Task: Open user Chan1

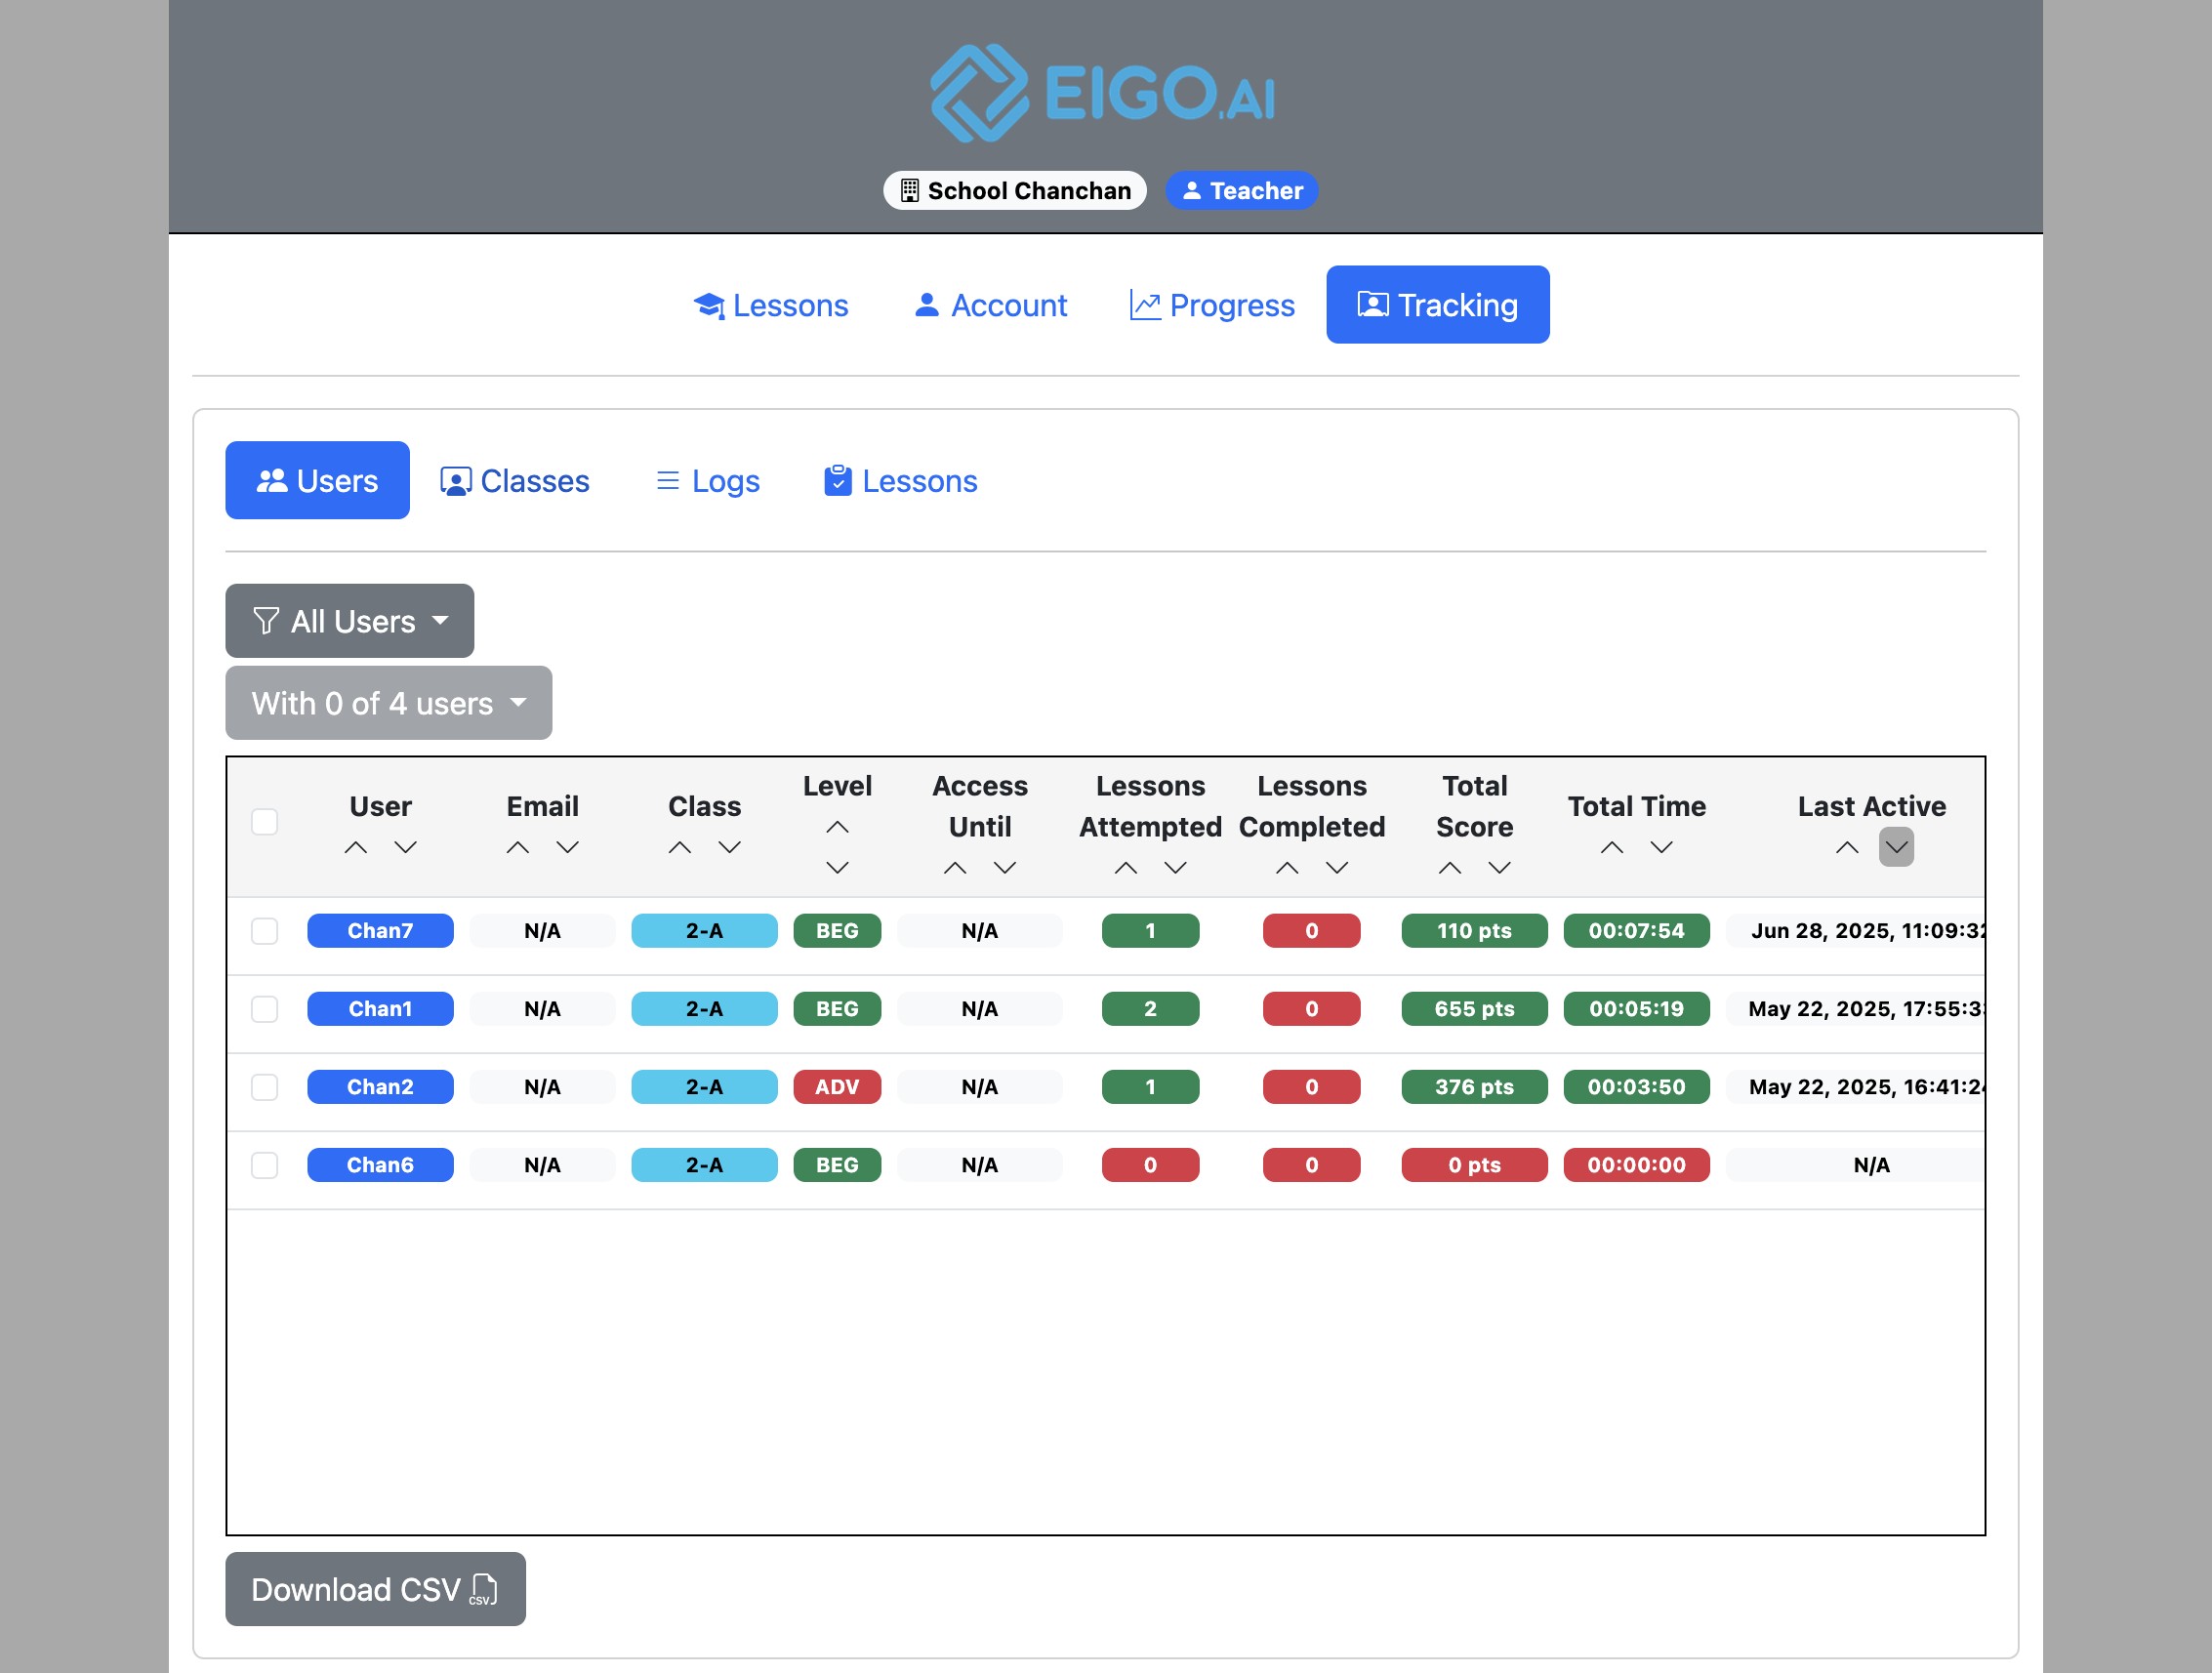Action: (380, 1009)
